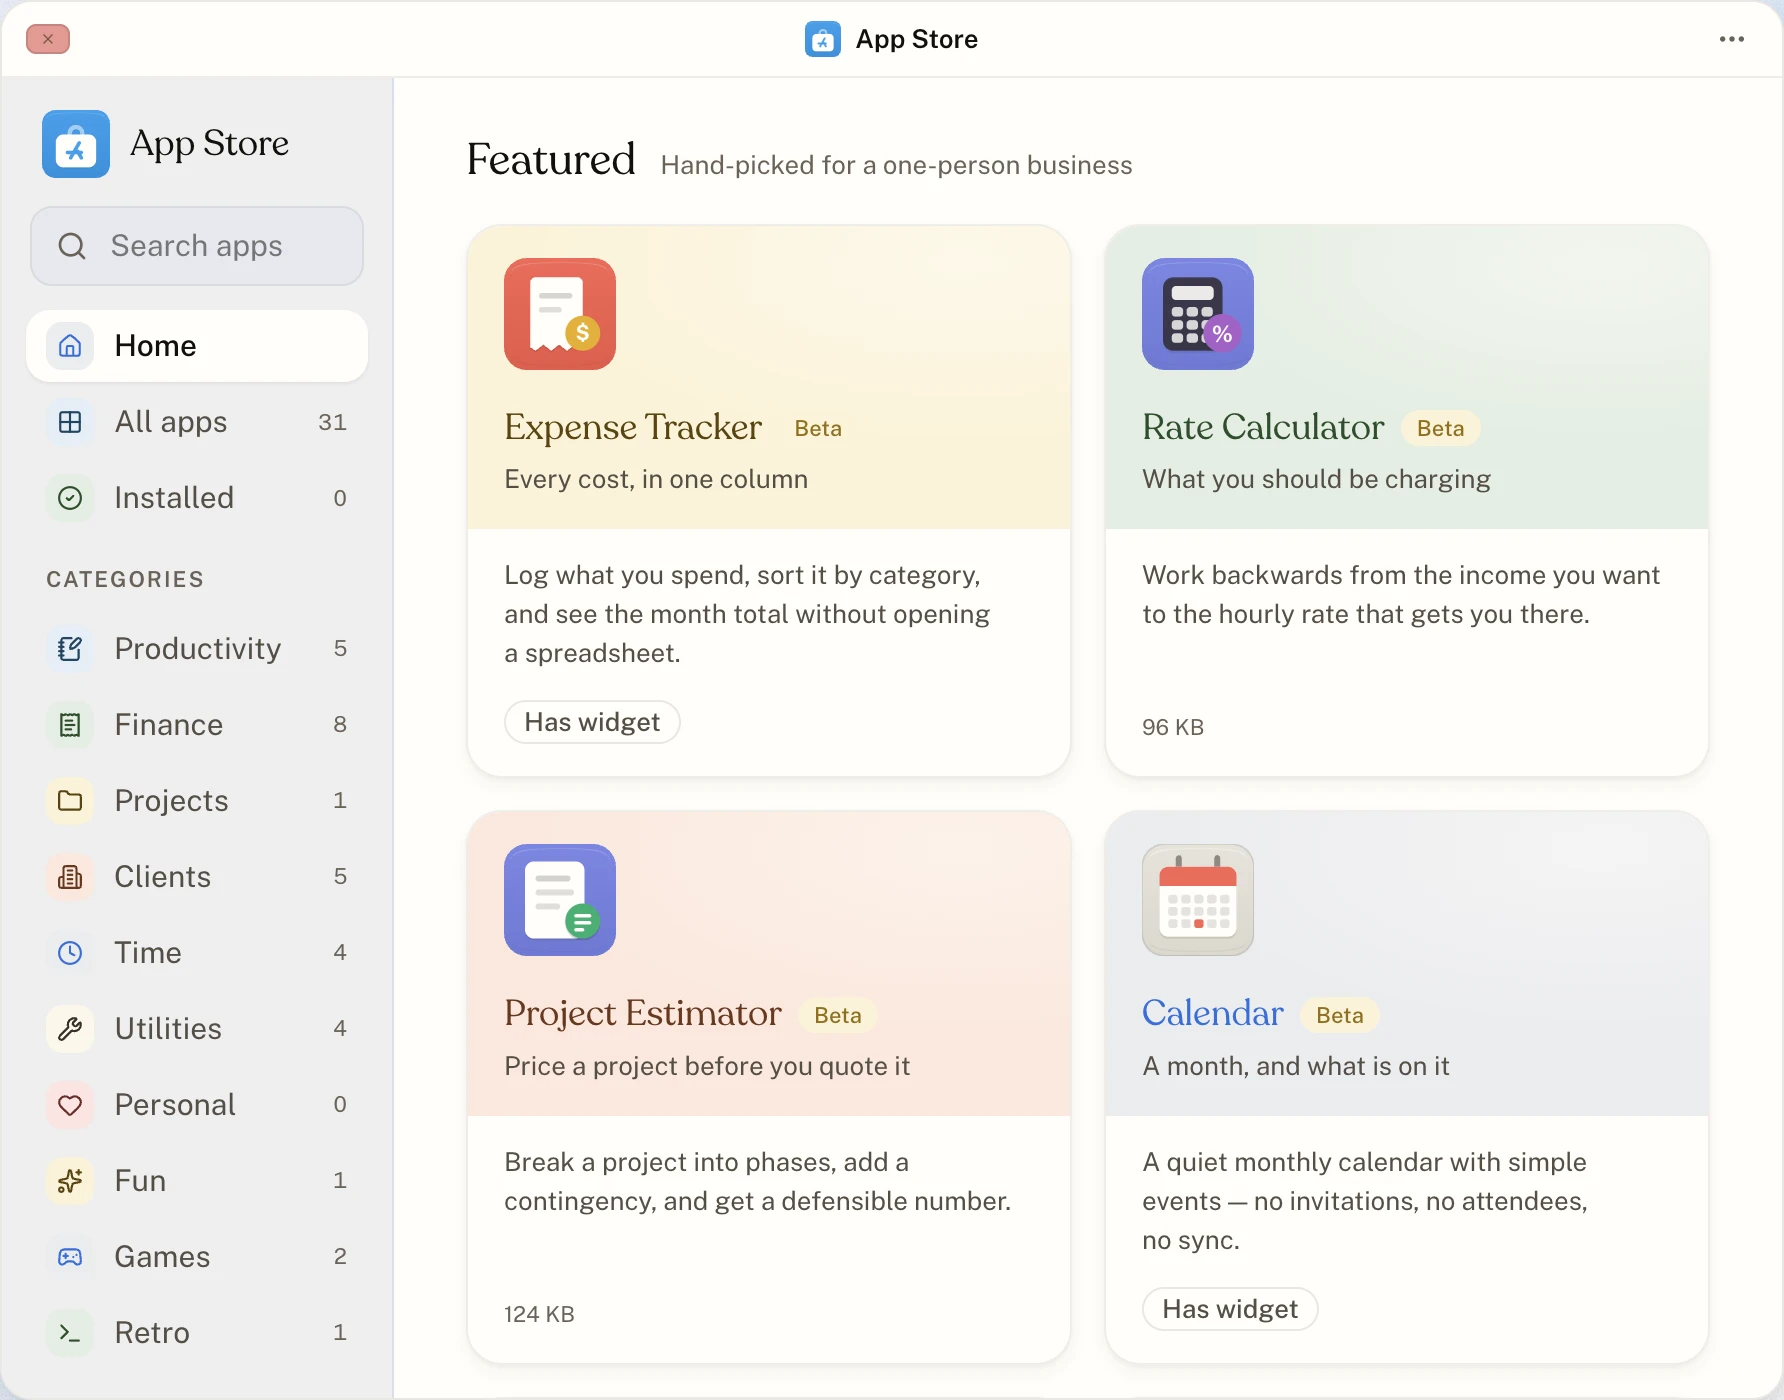
Task: Open Expense Tracker app icon
Action: tap(560, 314)
